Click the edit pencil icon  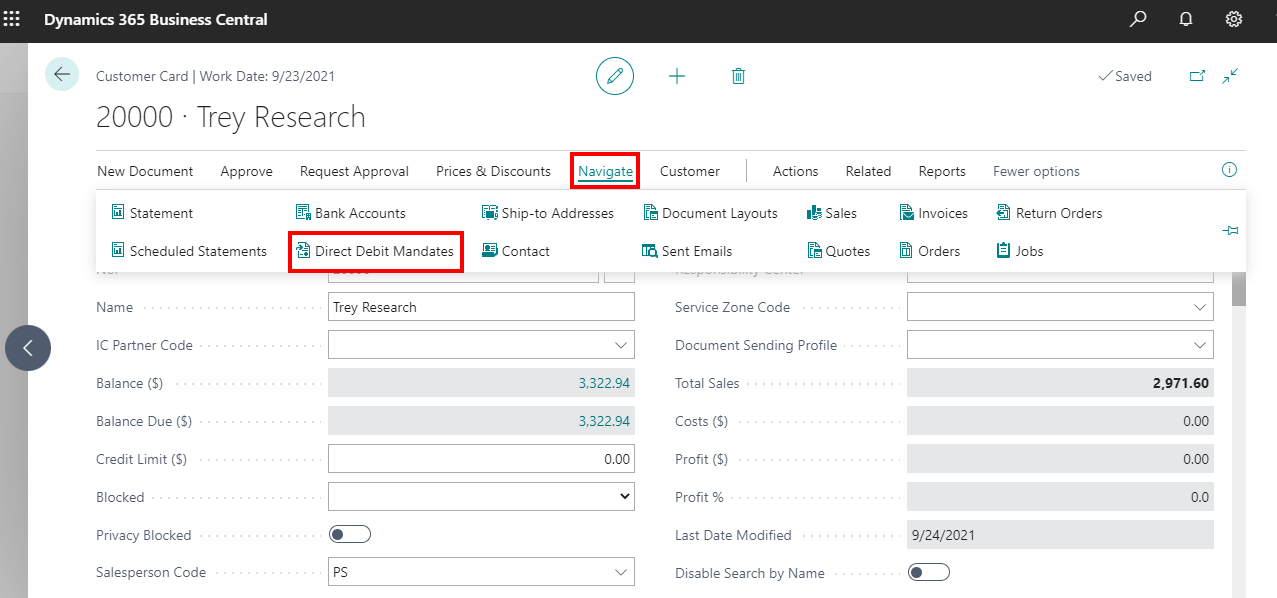coord(615,76)
